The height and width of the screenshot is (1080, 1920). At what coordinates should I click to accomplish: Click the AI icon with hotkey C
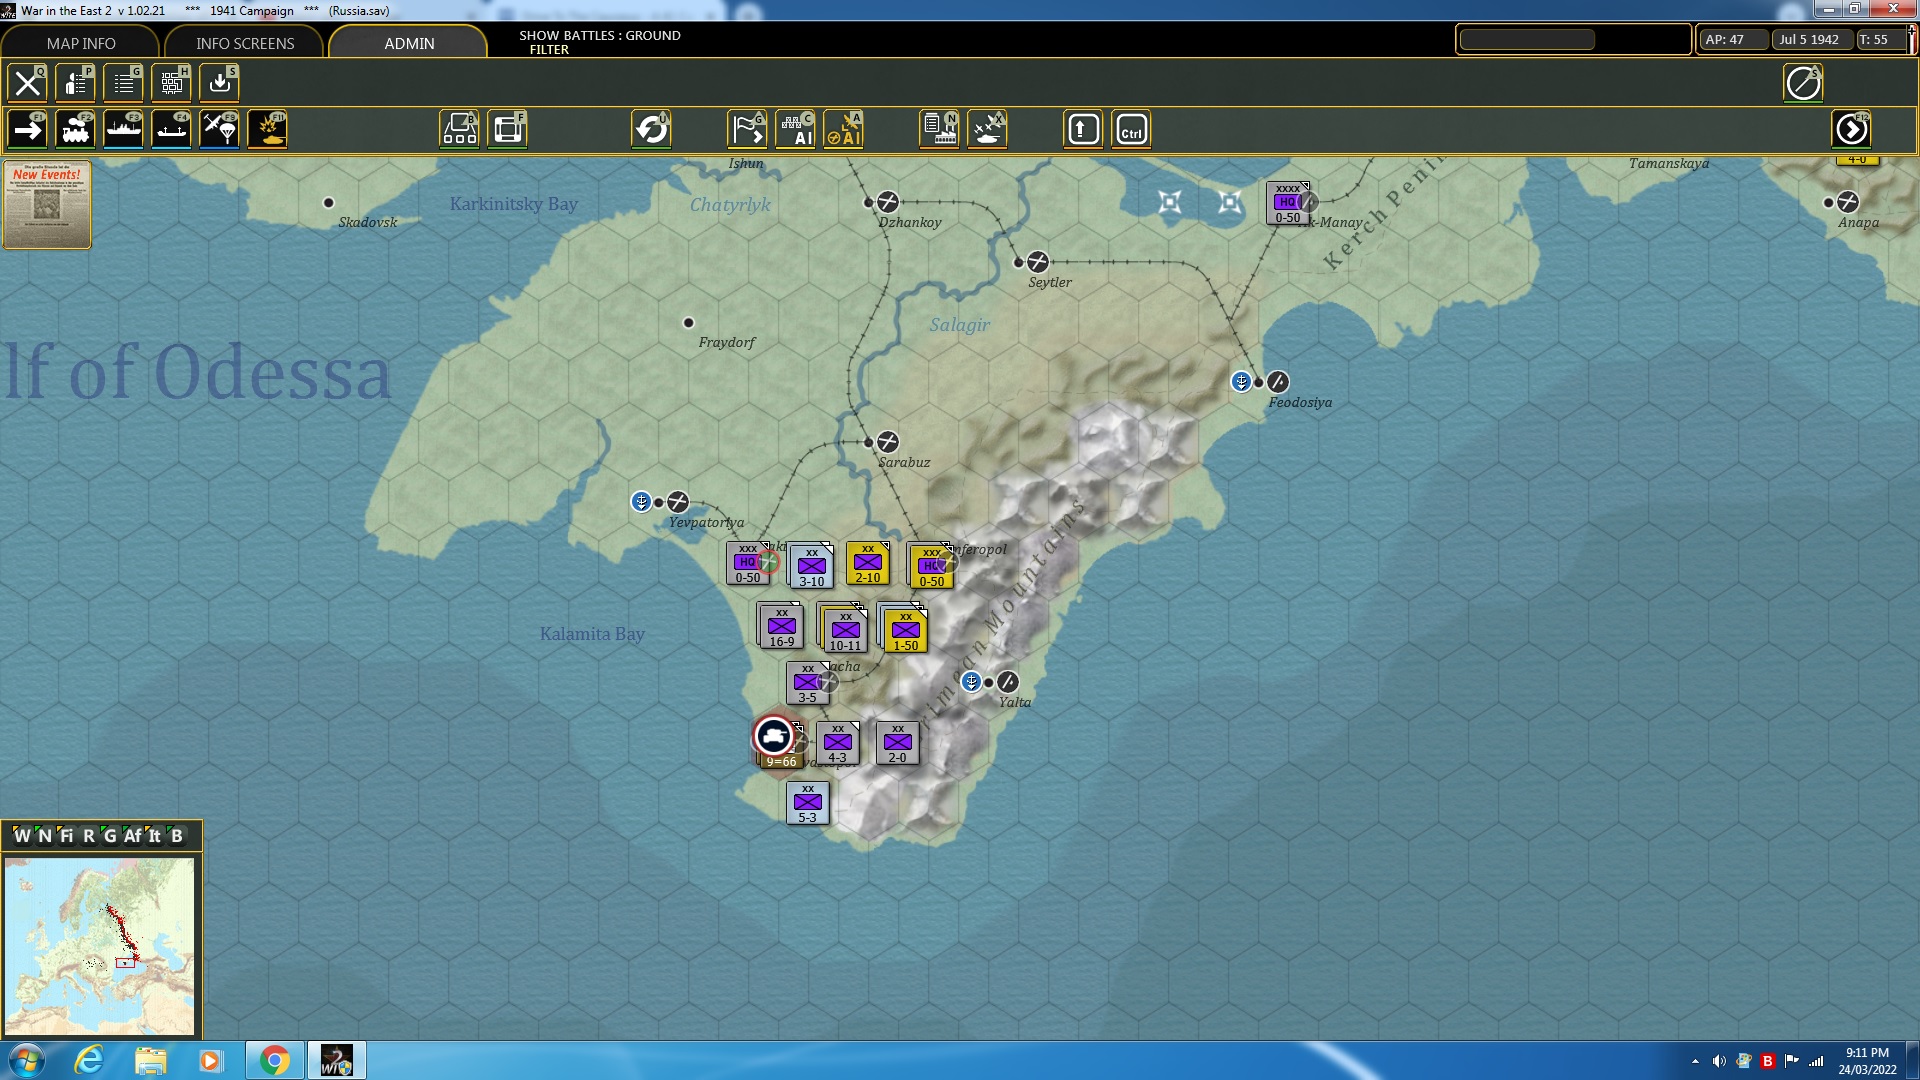(796, 130)
